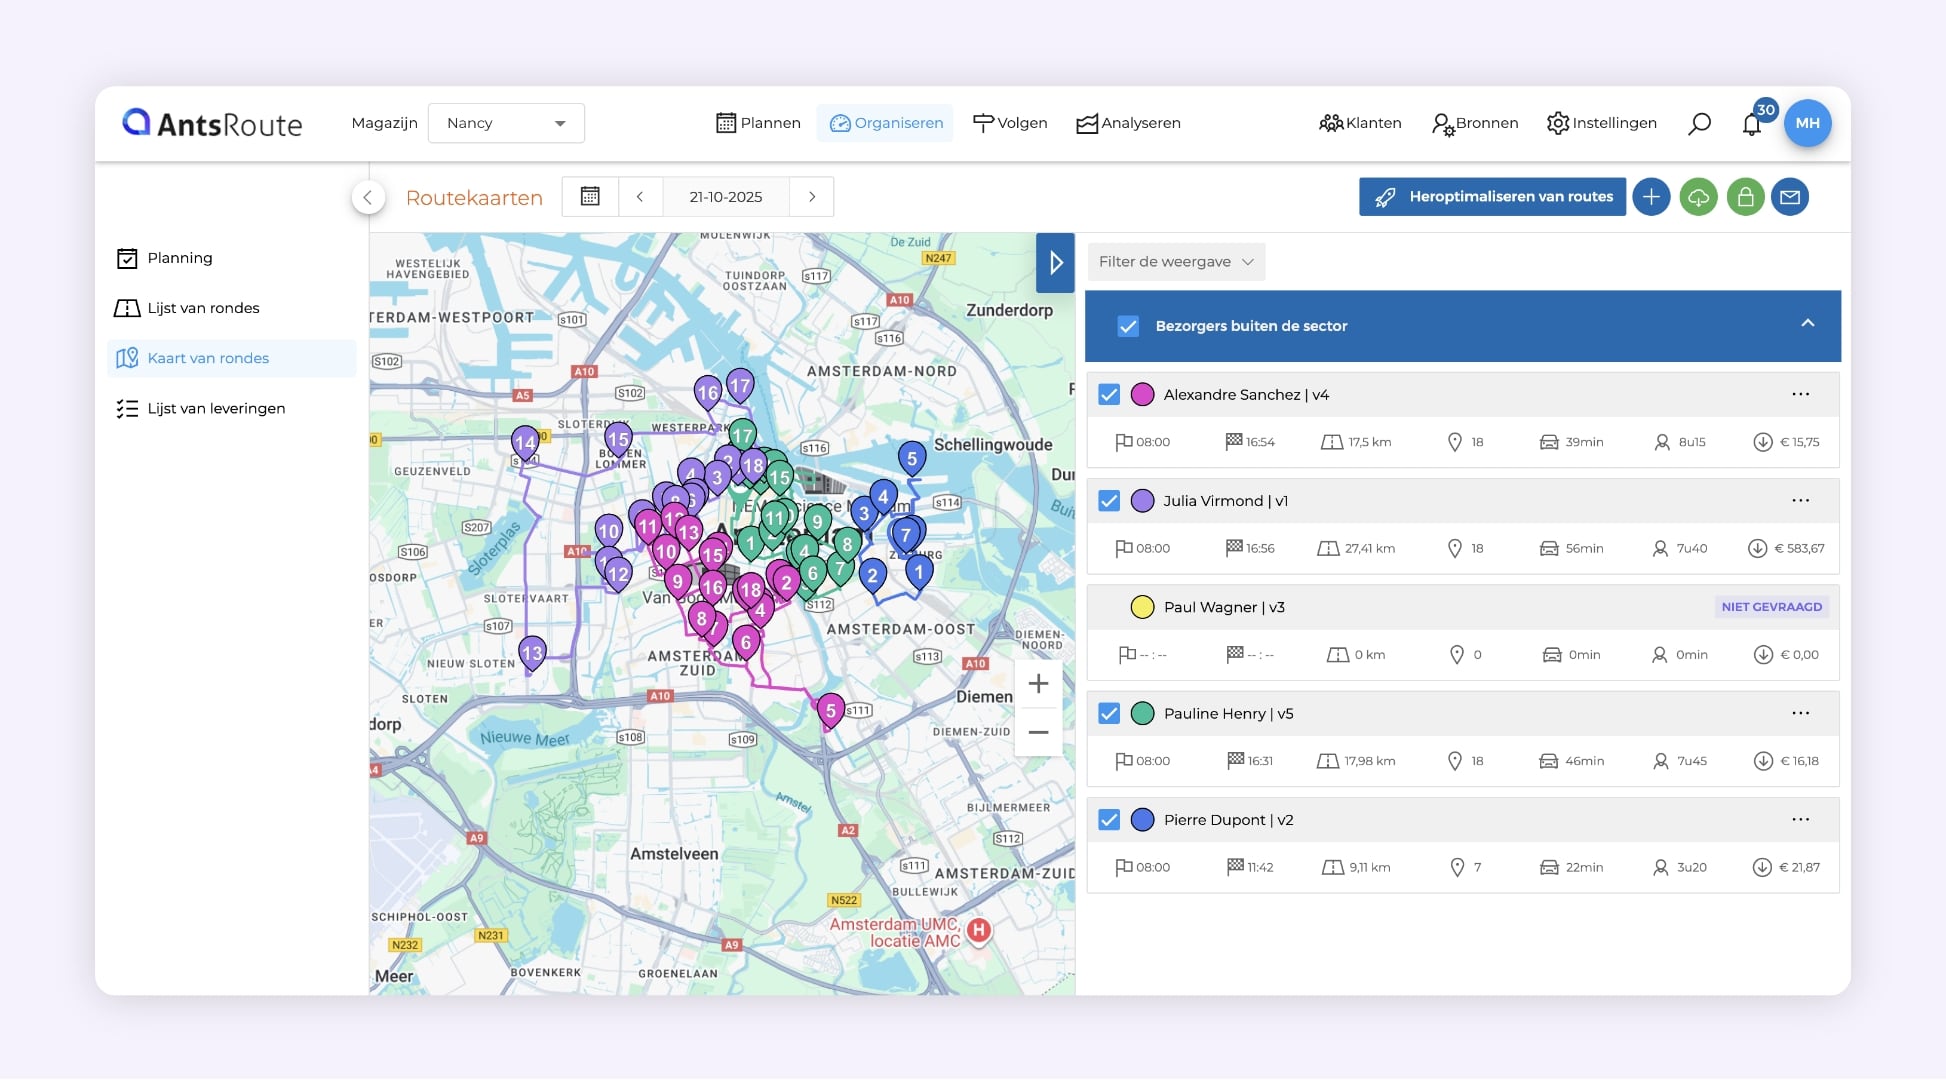Uncheck the Julia Virmond route checkbox

(x=1108, y=501)
